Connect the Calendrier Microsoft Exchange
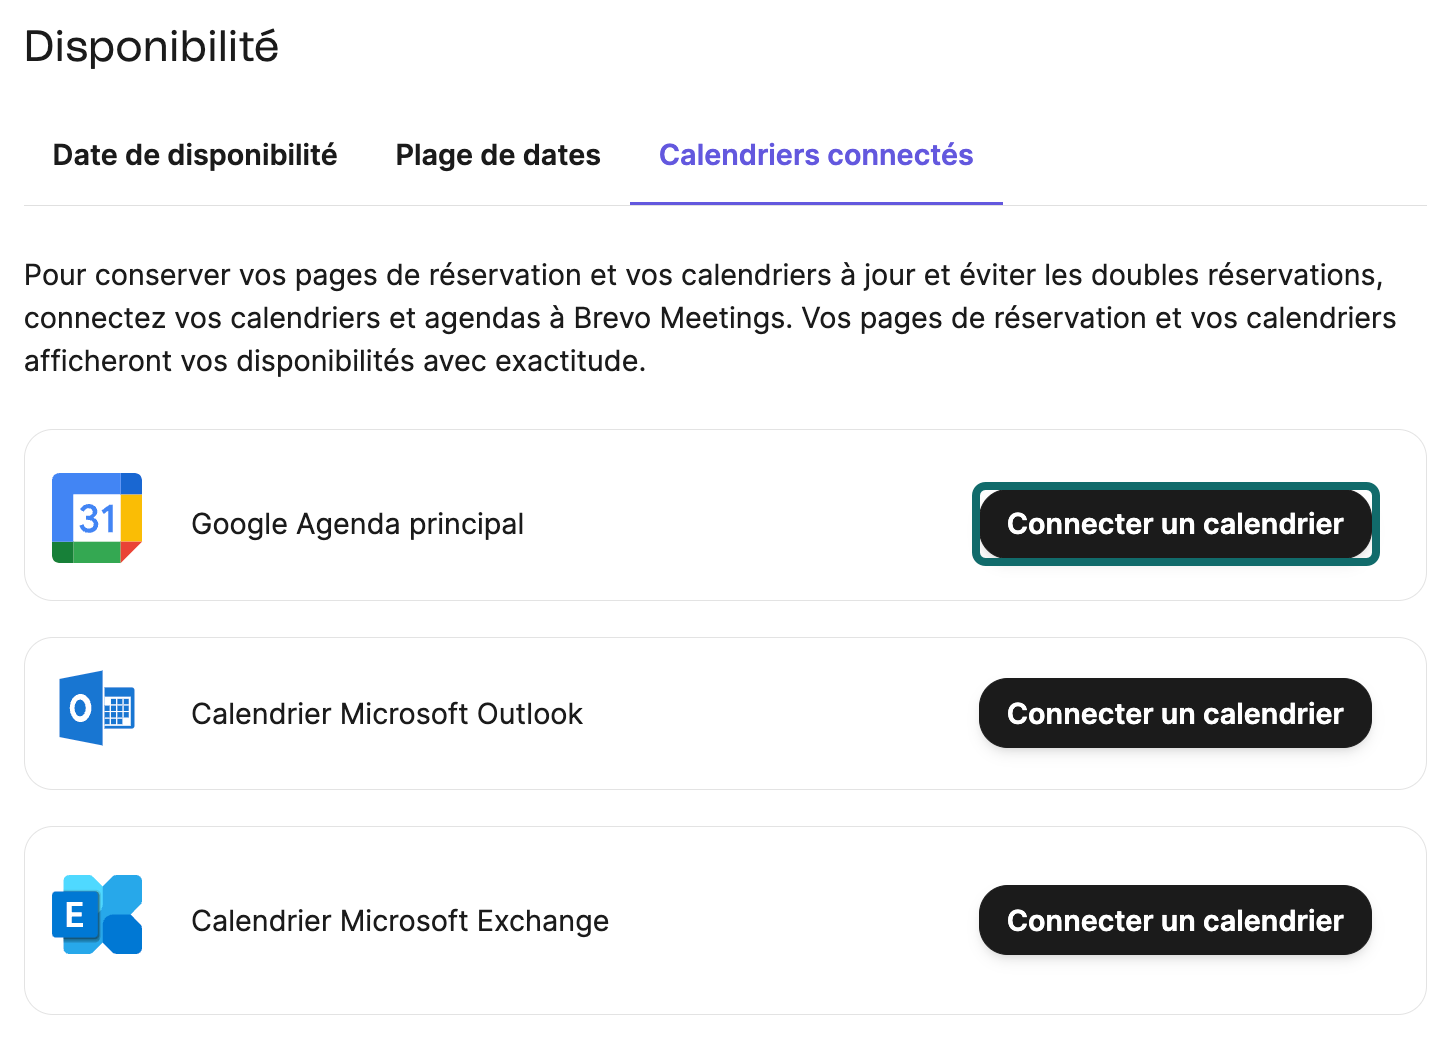Viewport: 1456px width, 1038px height. point(1175,920)
